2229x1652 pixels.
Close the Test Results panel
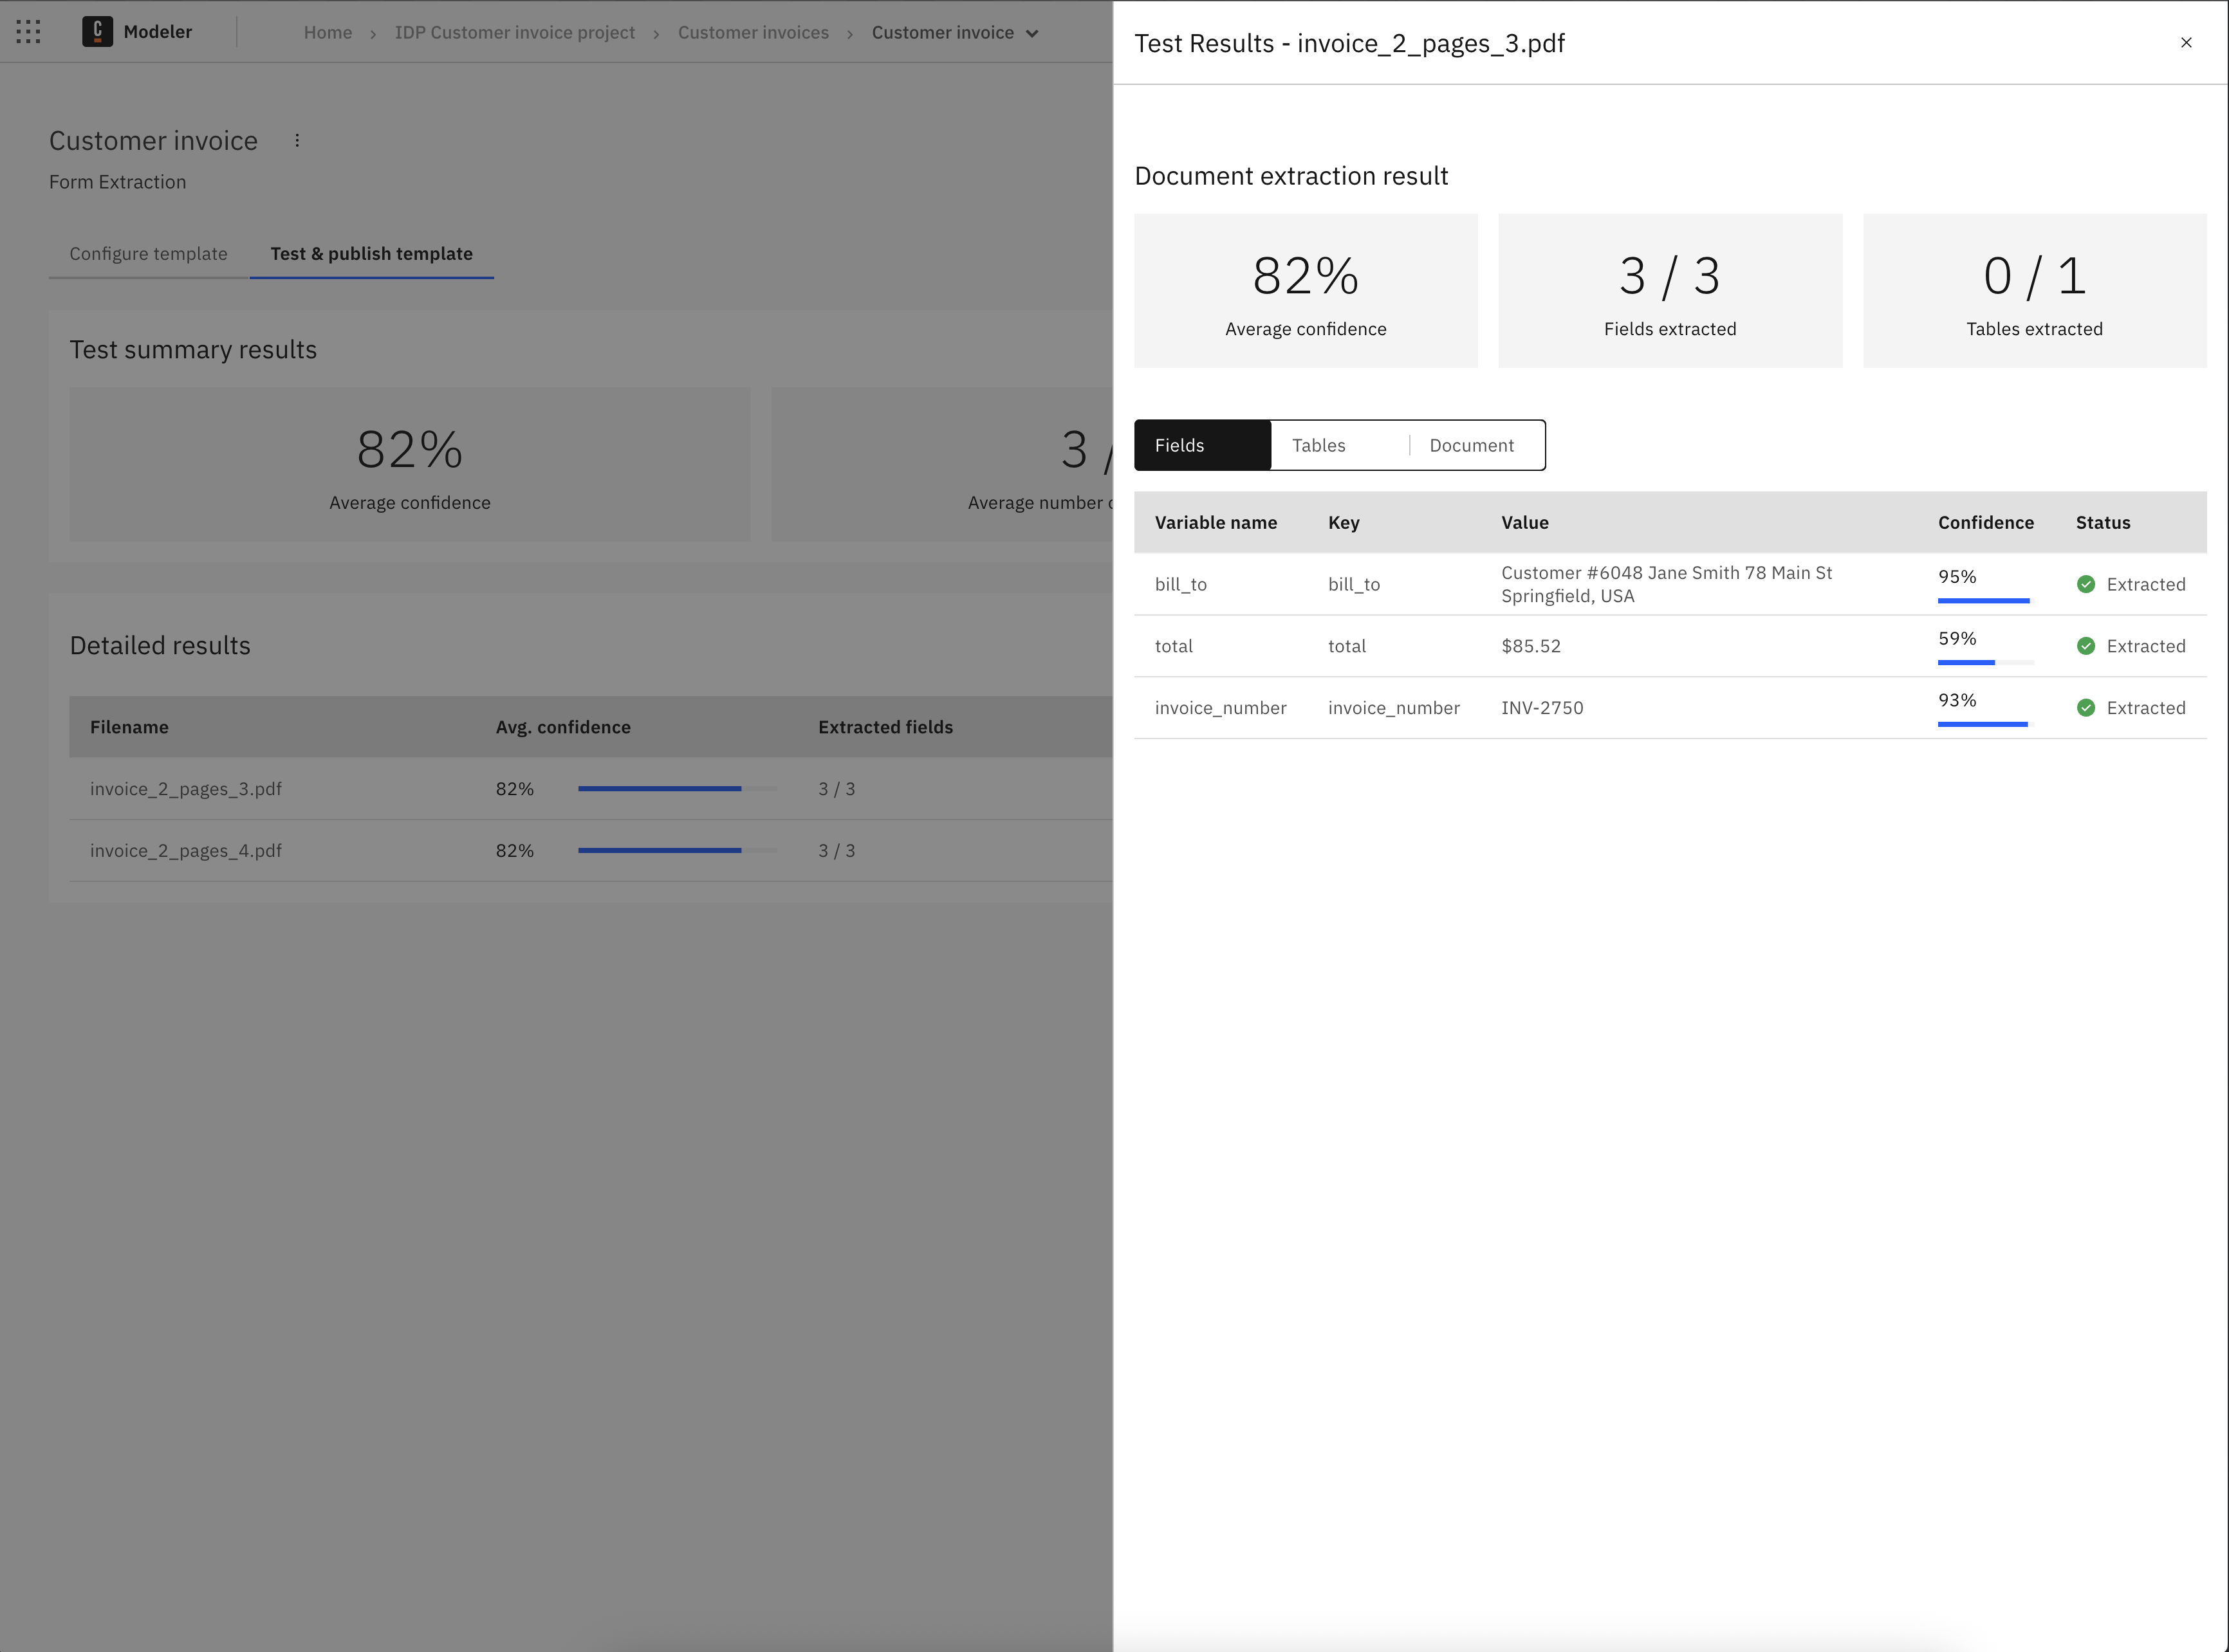(2186, 42)
